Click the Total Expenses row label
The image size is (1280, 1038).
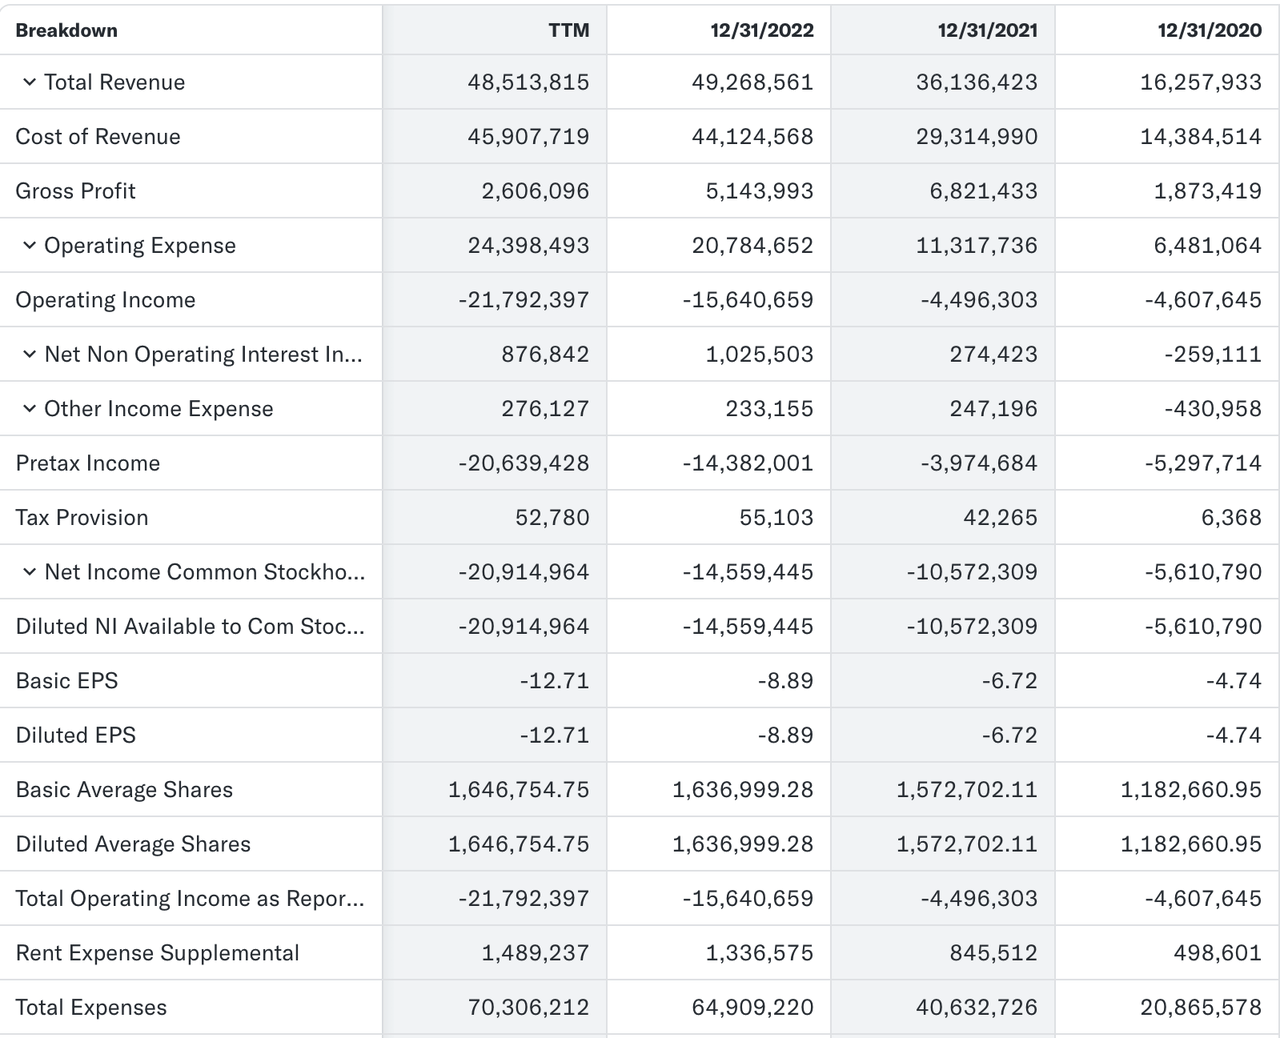91,1007
